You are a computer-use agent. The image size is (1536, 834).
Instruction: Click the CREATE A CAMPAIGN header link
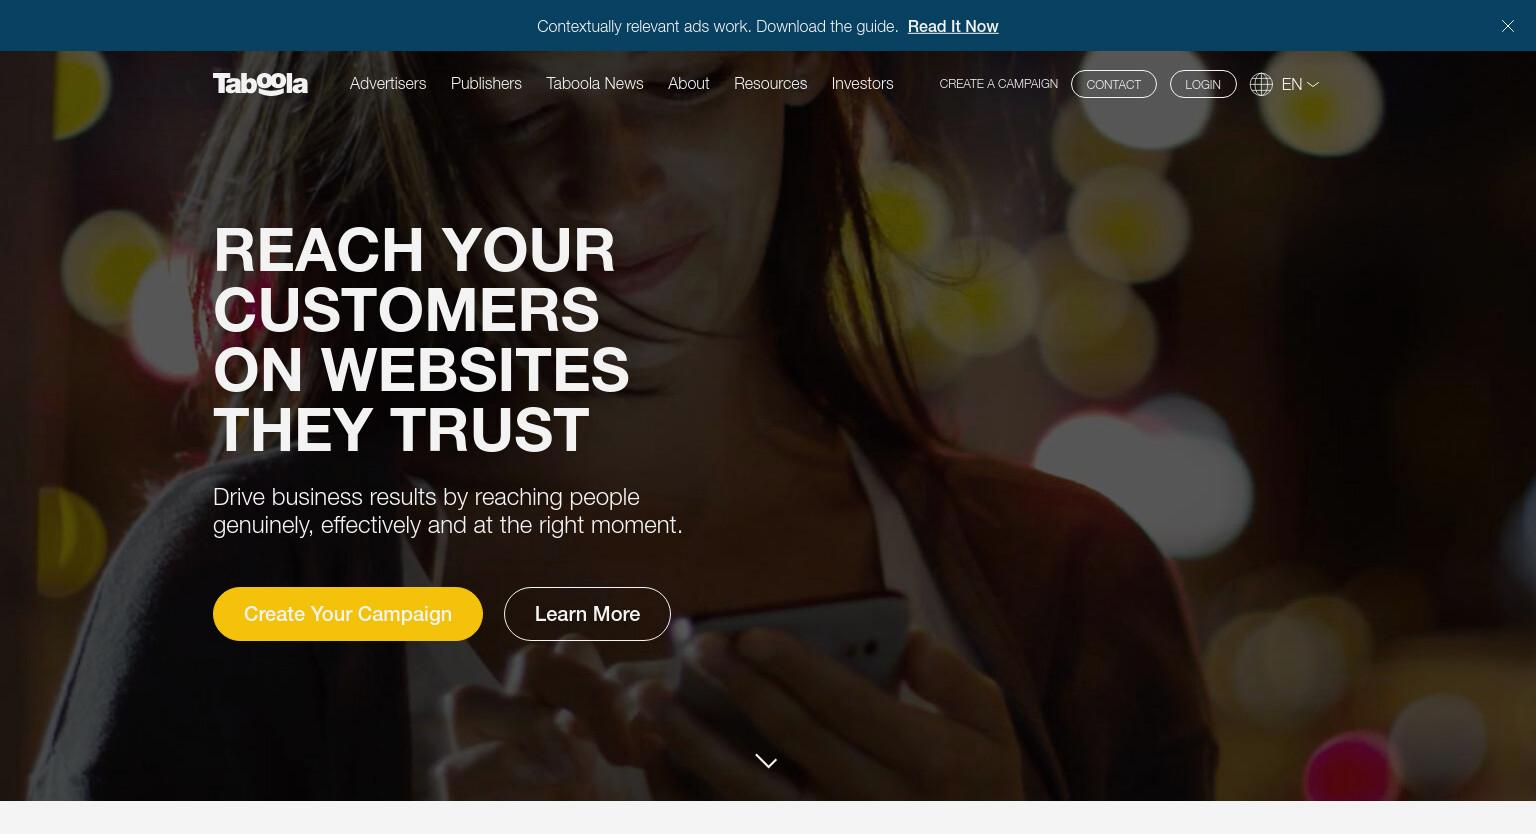(x=998, y=84)
